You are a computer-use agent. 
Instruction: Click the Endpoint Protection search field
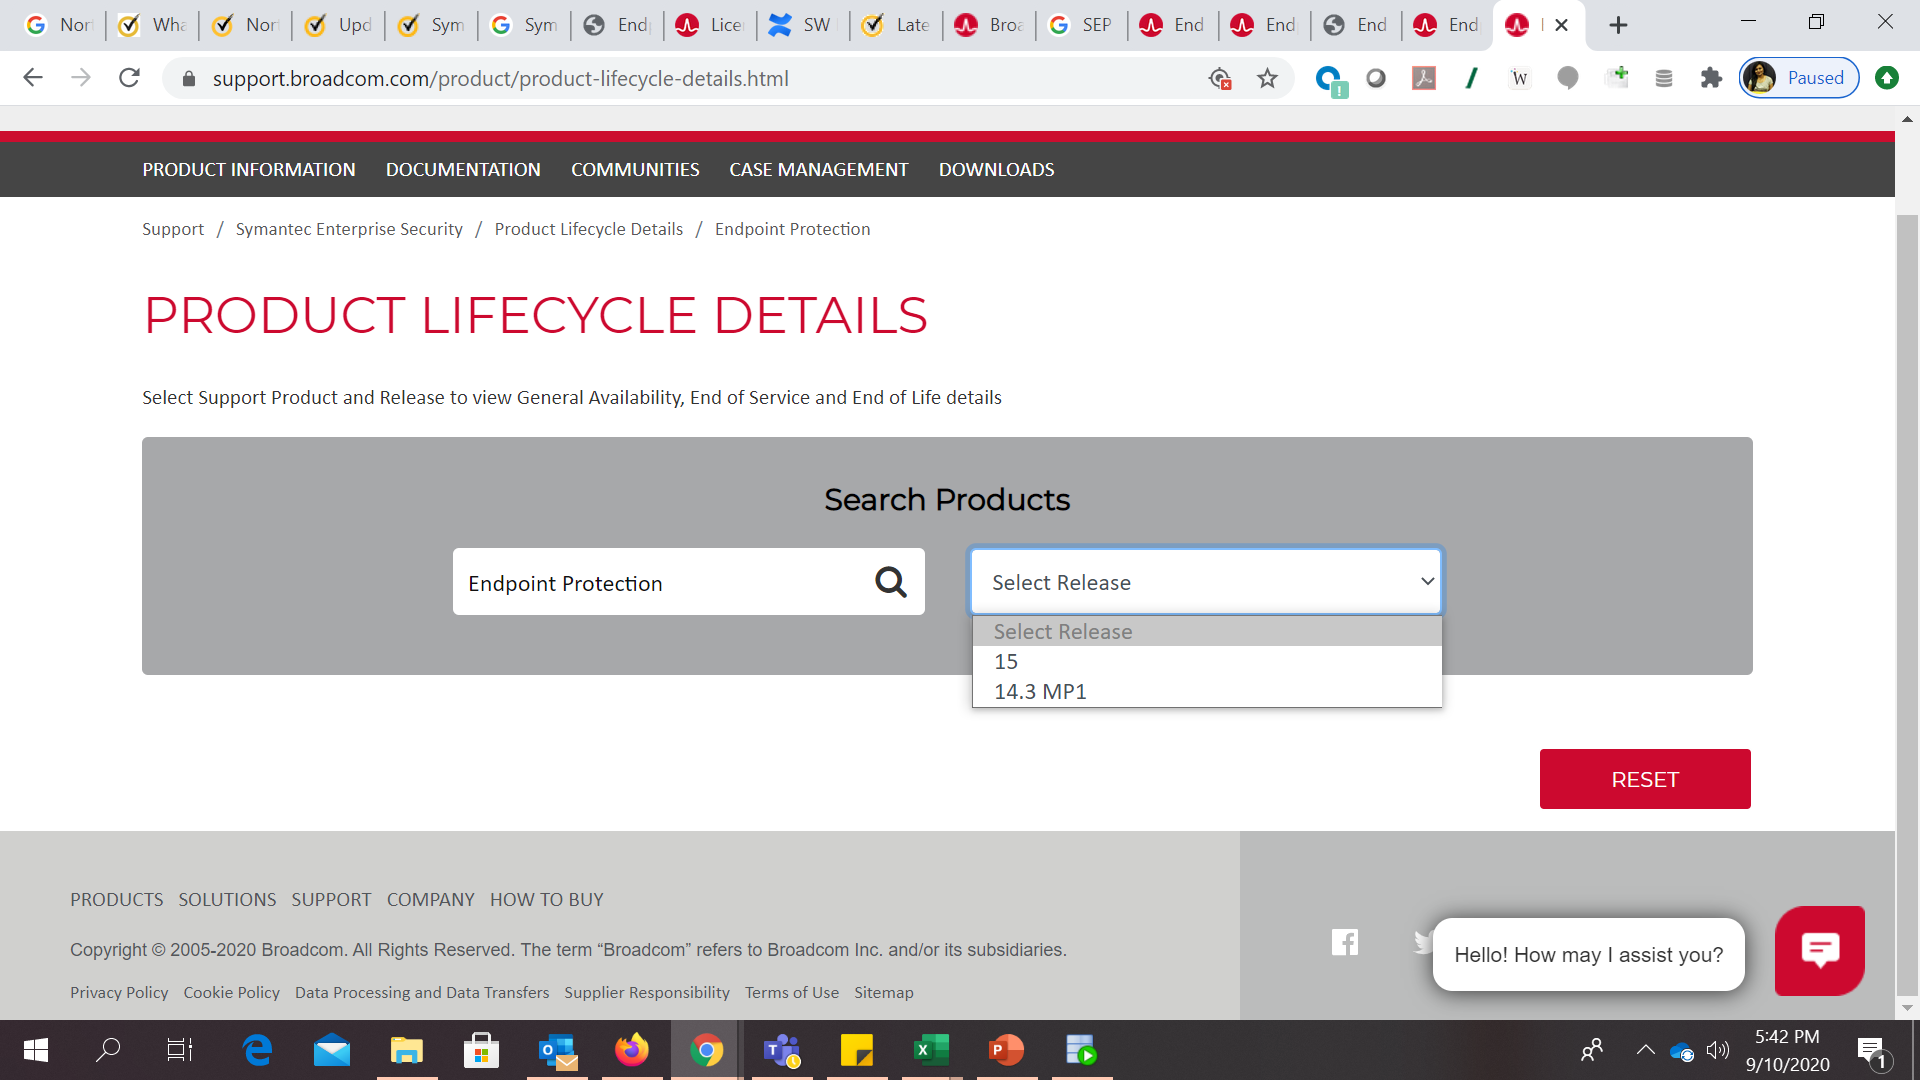(x=660, y=582)
